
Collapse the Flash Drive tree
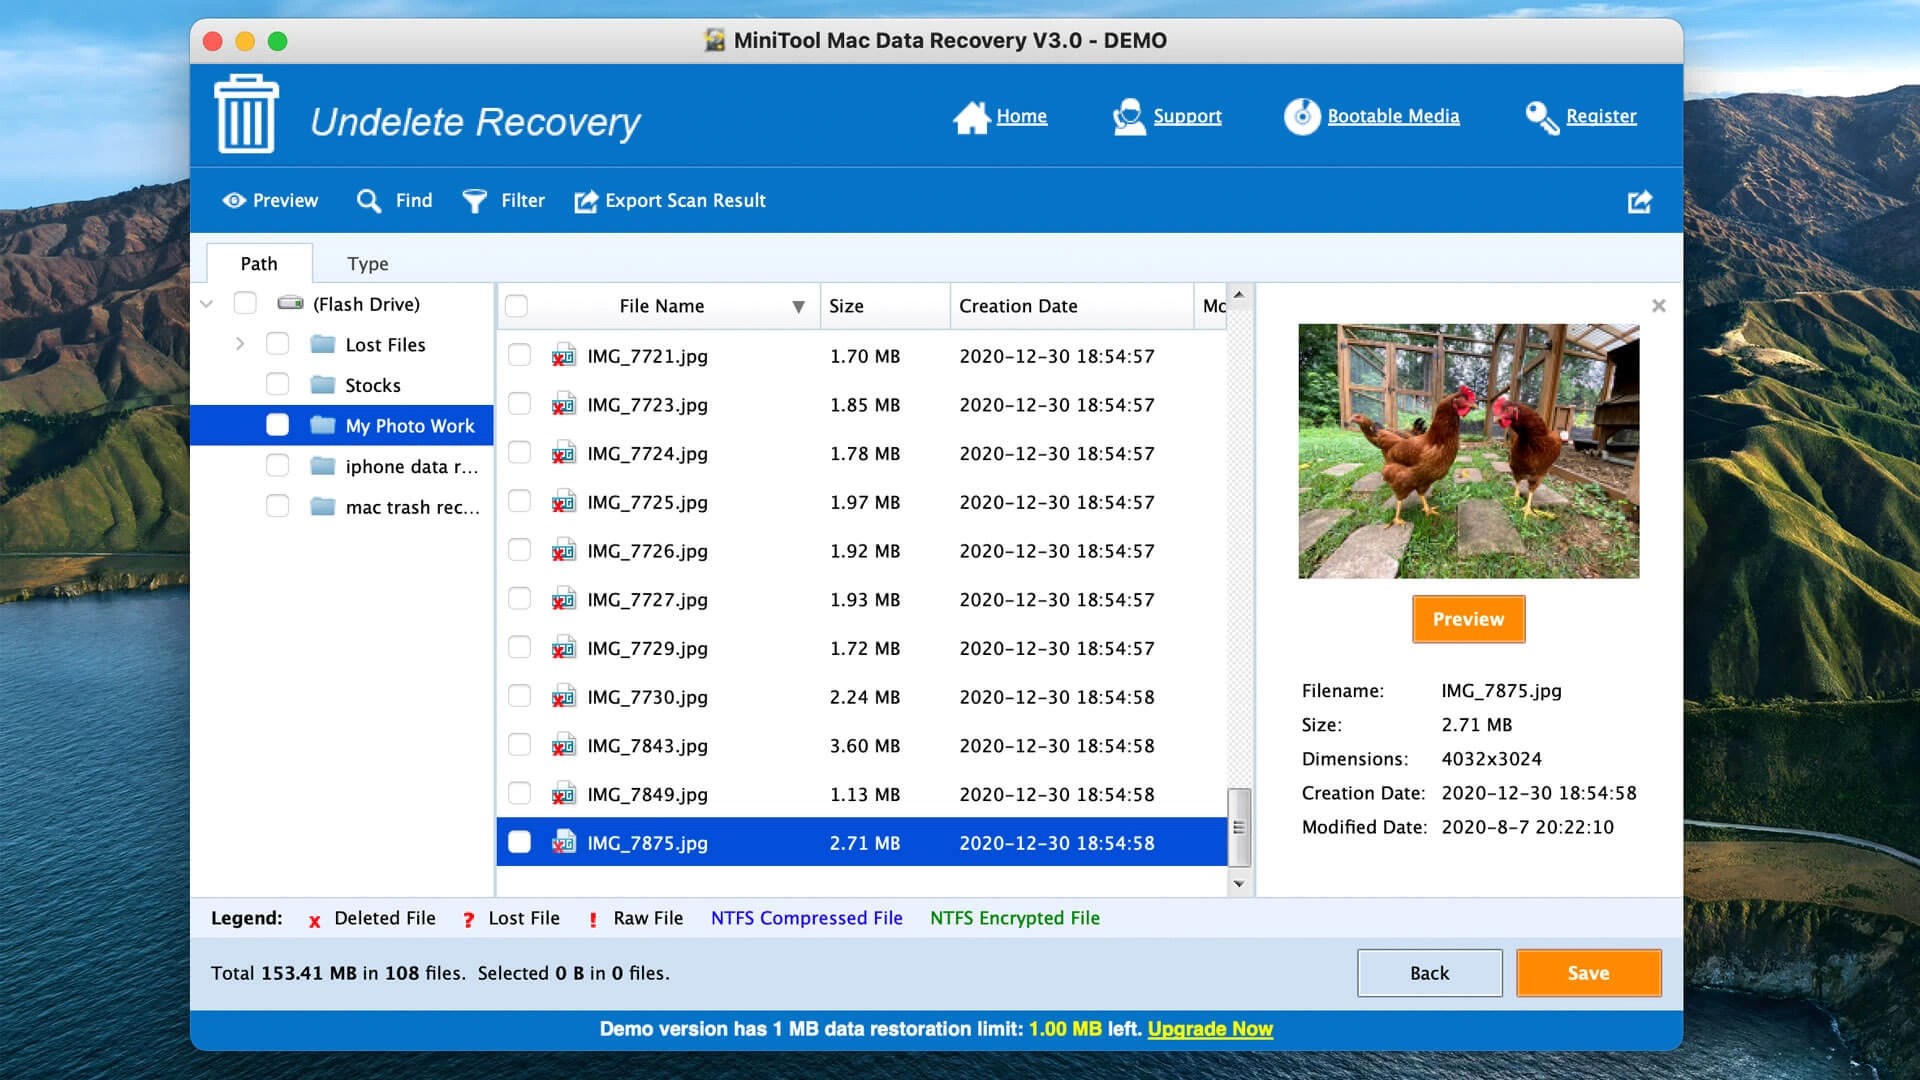206,303
